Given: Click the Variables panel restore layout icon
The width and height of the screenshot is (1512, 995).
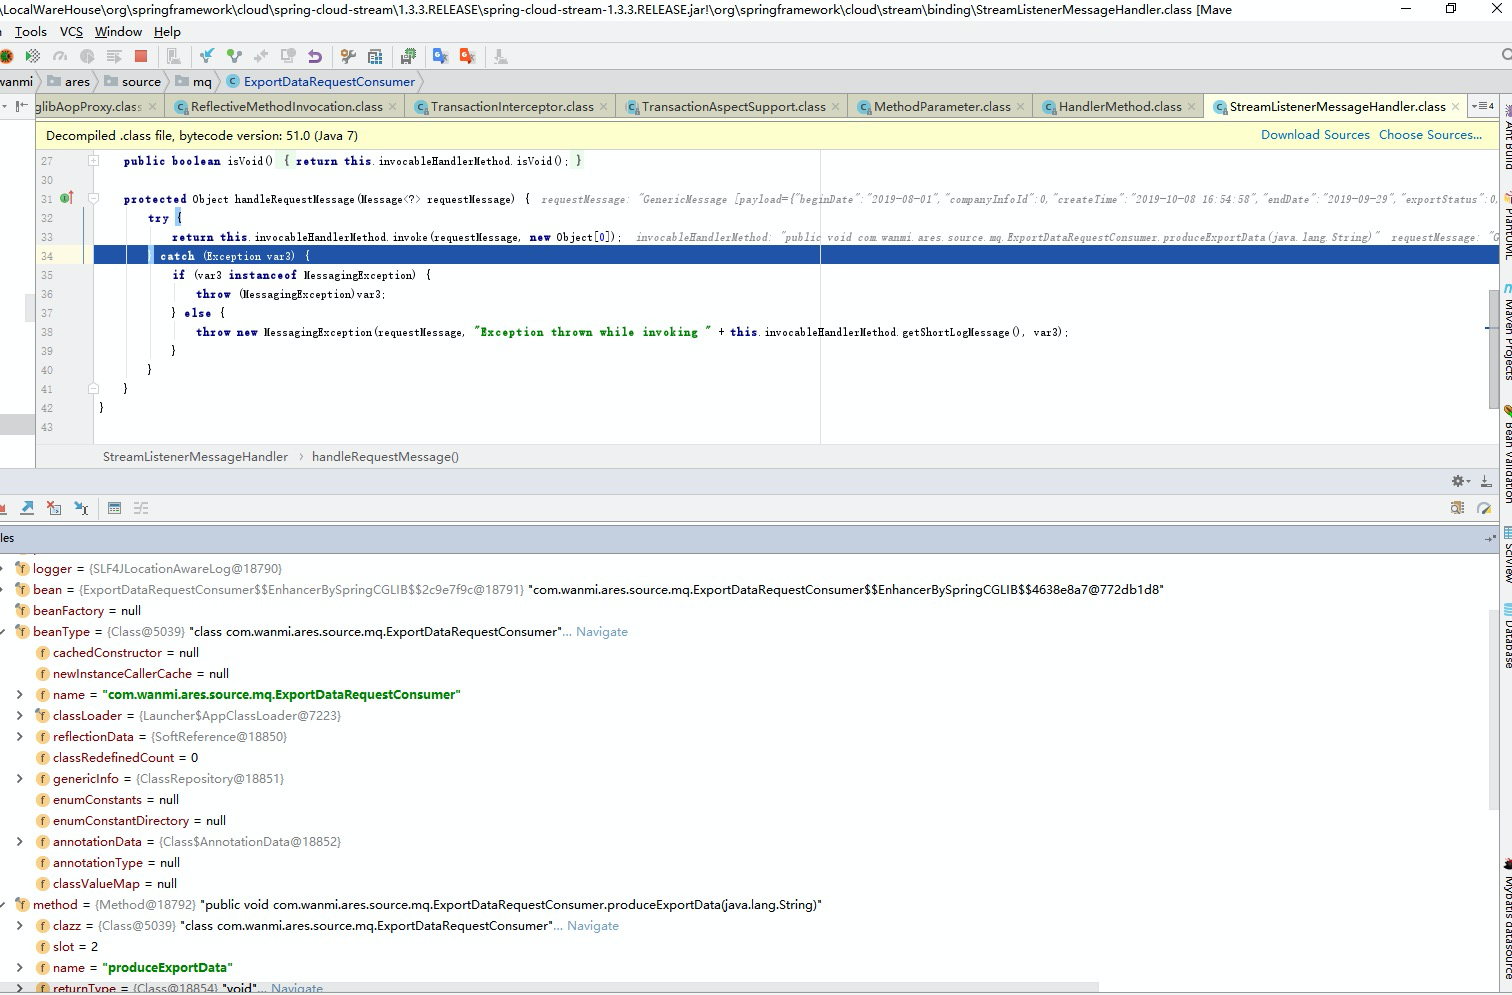Looking at the screenshot, I should pos(1490,538).
